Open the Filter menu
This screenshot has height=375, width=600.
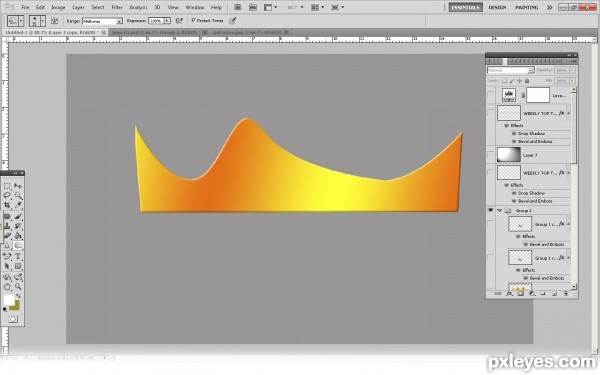pos(117,7)
